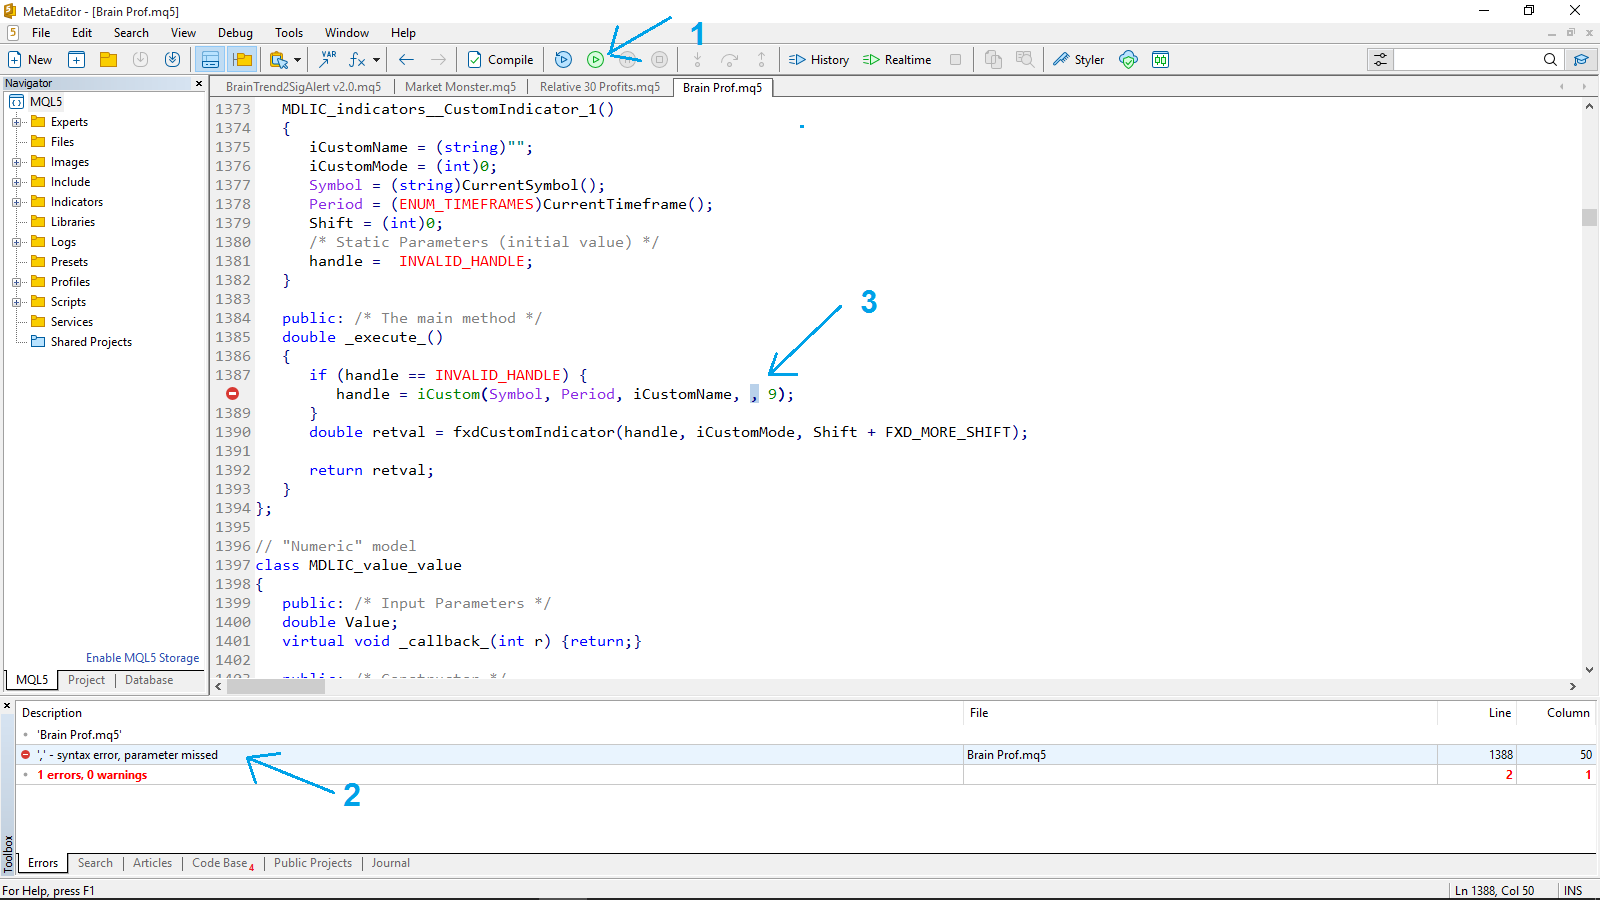This screenshot has width=1600, height=900.
Task: Click the VAR insert variable icon
Action: (328, 60)
